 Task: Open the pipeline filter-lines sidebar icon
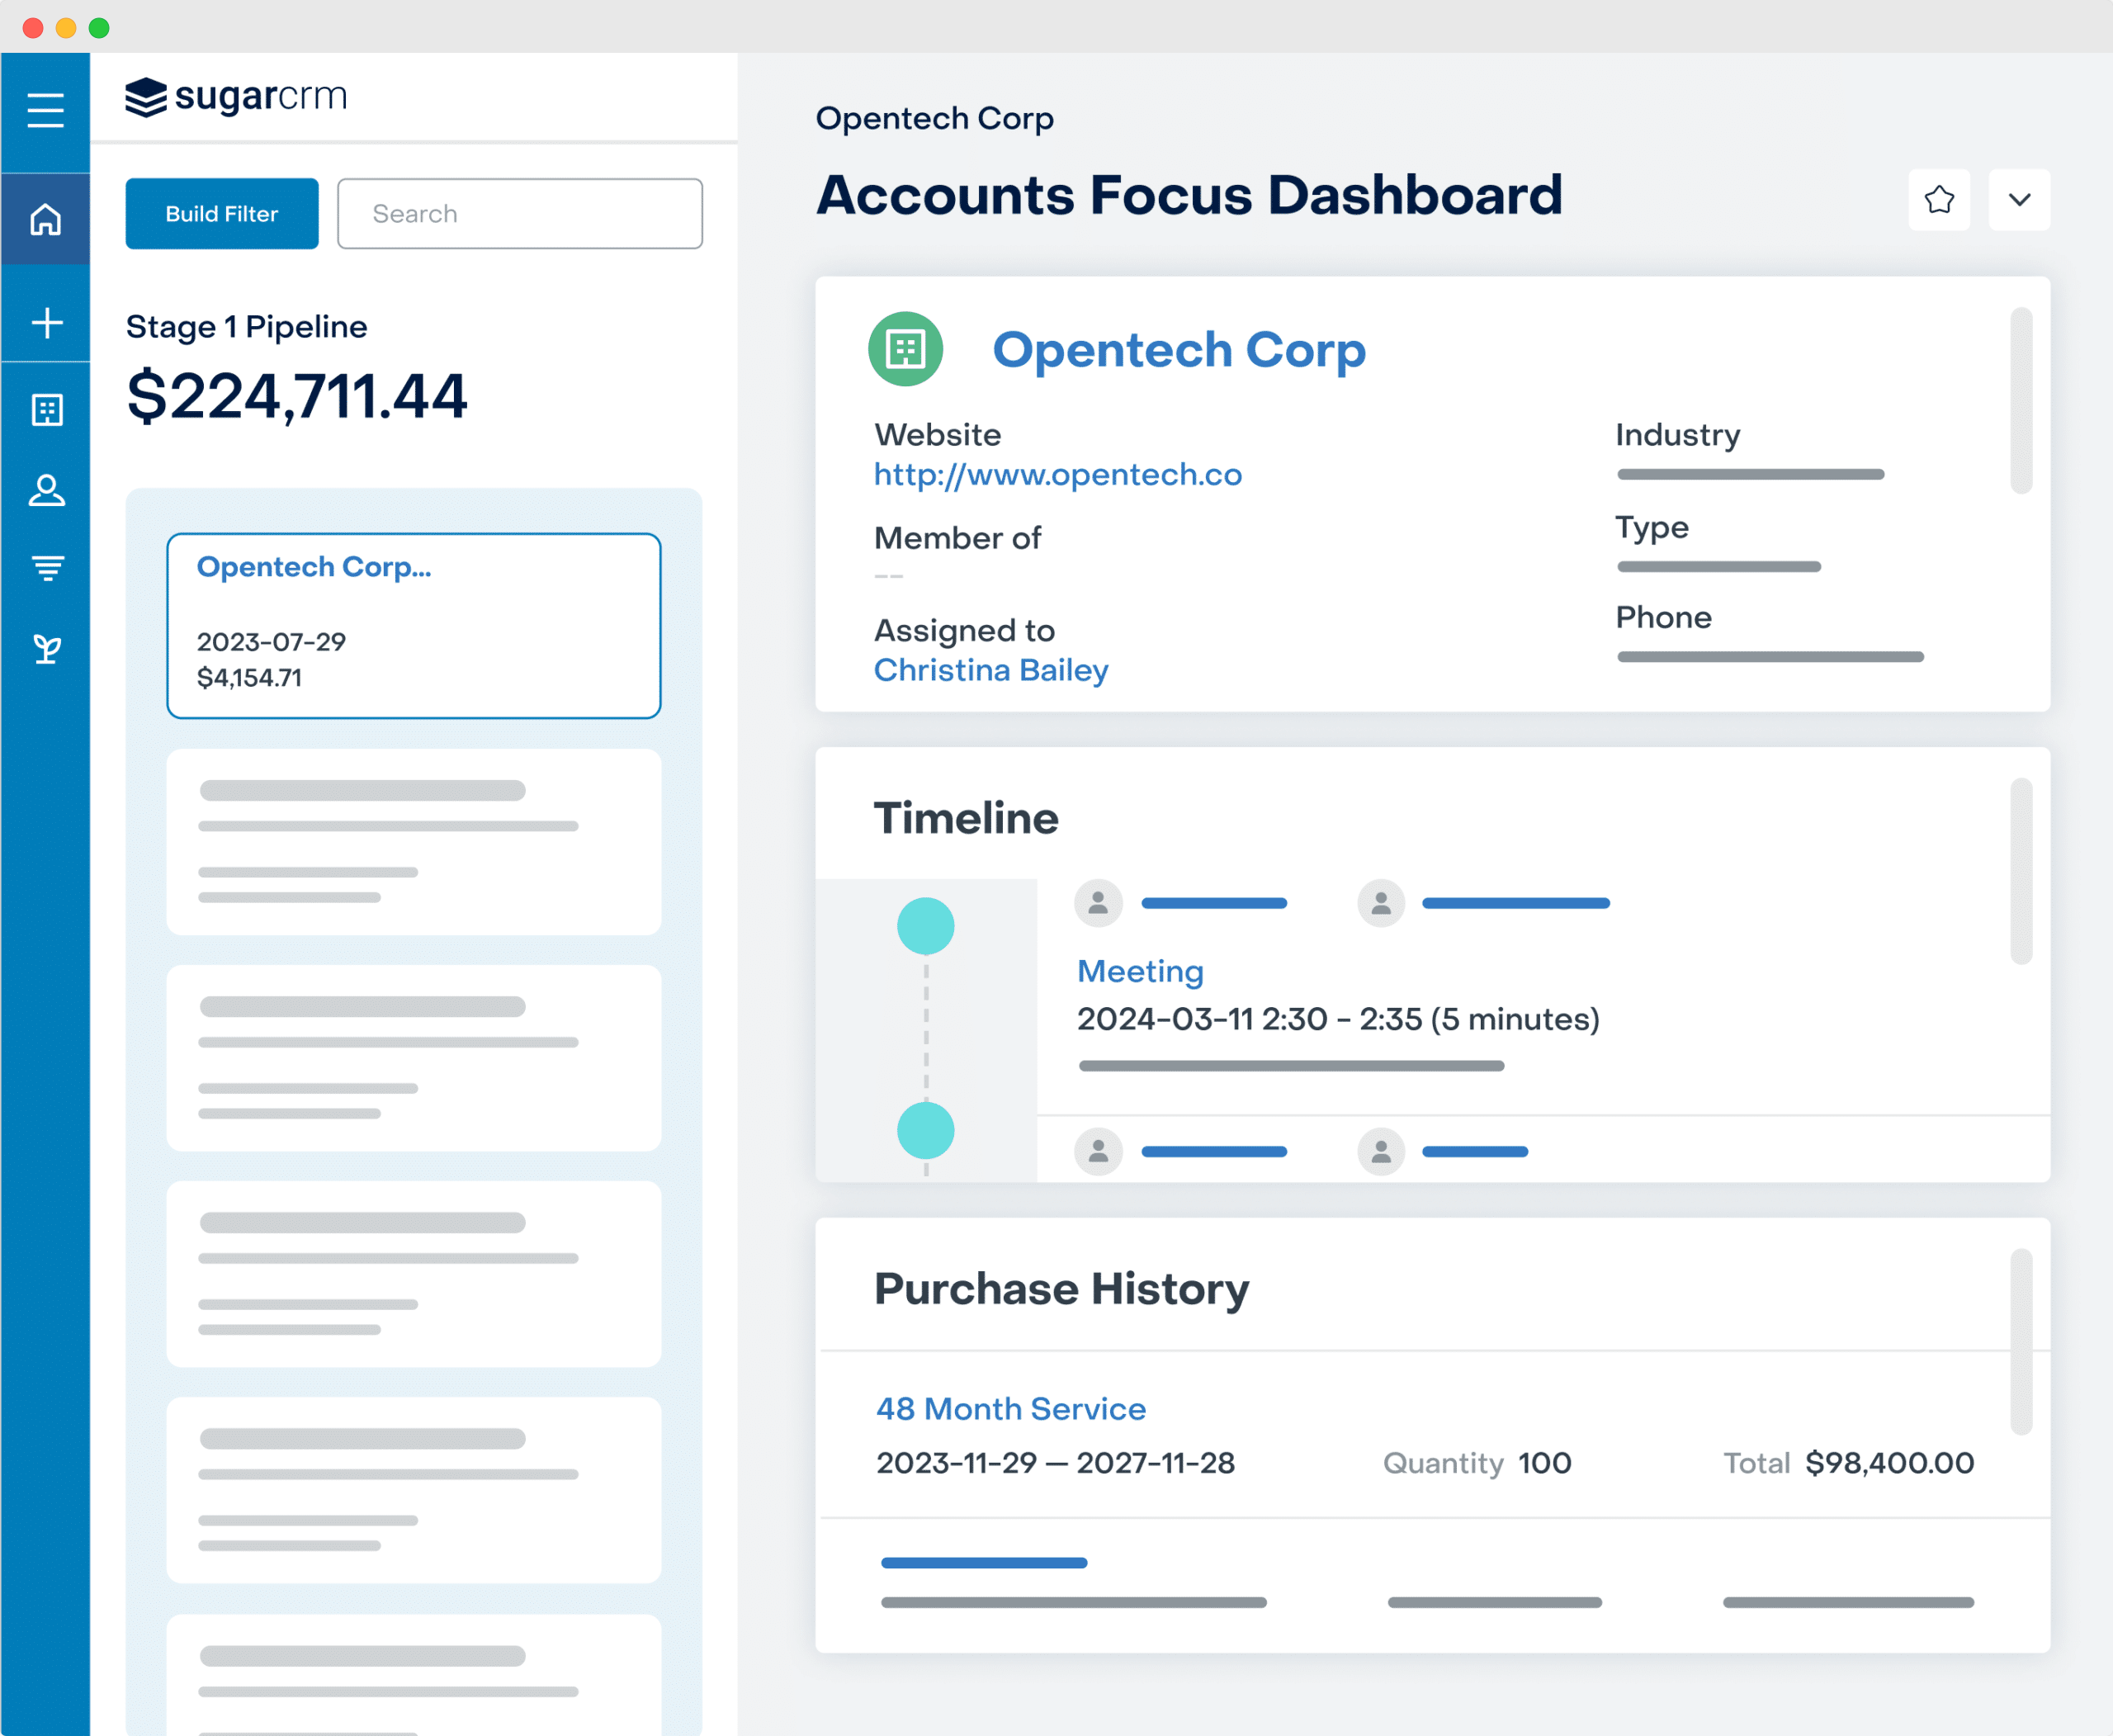46,568
